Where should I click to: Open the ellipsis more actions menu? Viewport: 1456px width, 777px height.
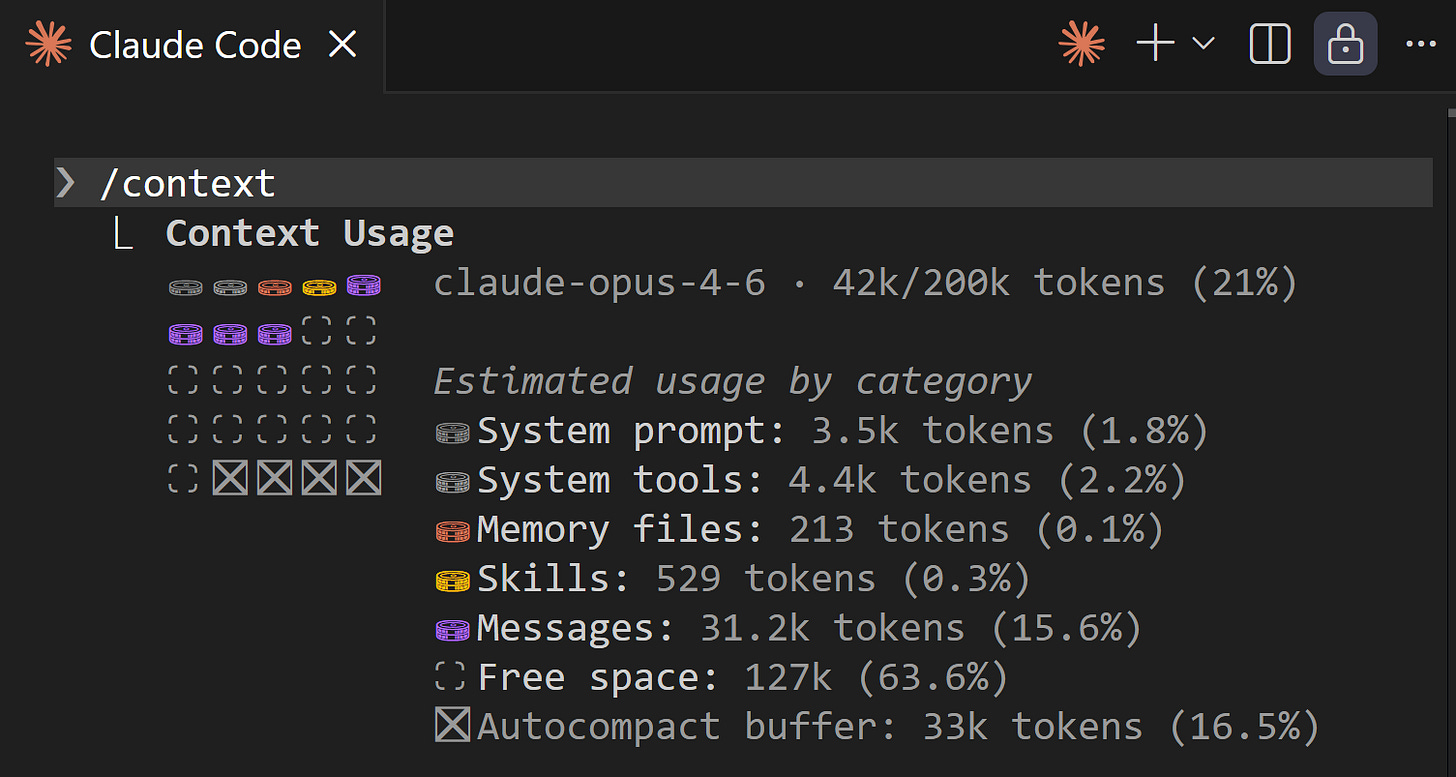click(1421, 44)
